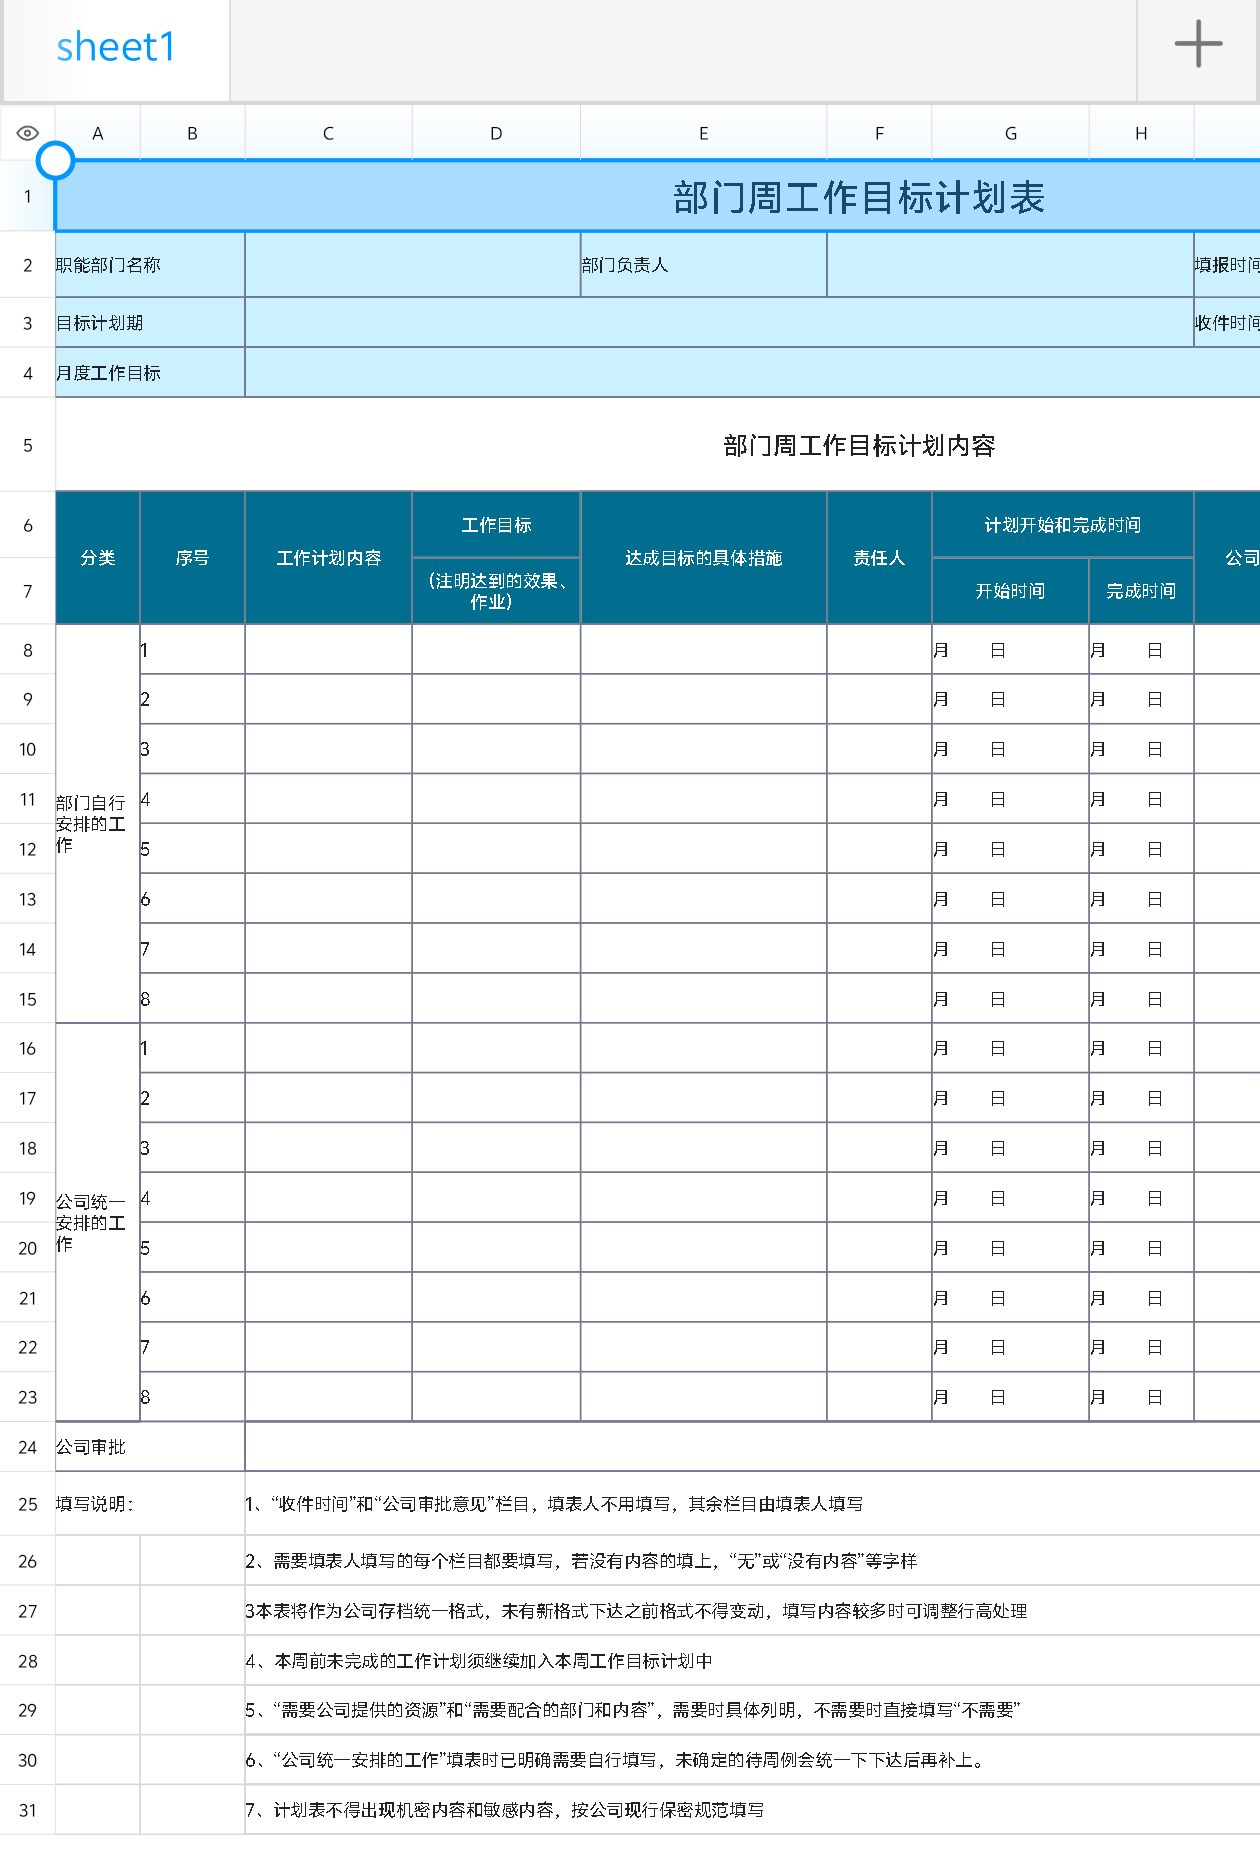
Task: Click the 达成目标的具体措施 header cell
Action: [x=703, y=558]
